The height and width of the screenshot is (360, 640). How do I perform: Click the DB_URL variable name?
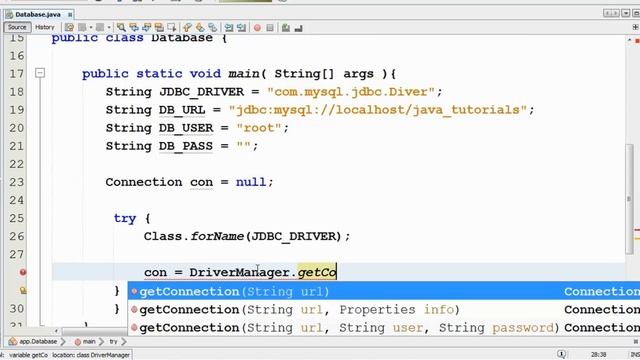tap(182, 110)
